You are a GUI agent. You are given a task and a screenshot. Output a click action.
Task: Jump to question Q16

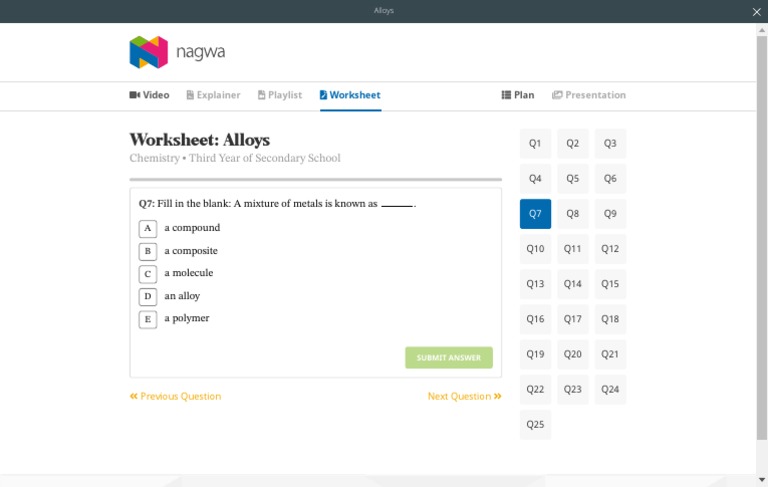[x=535, y=319]
